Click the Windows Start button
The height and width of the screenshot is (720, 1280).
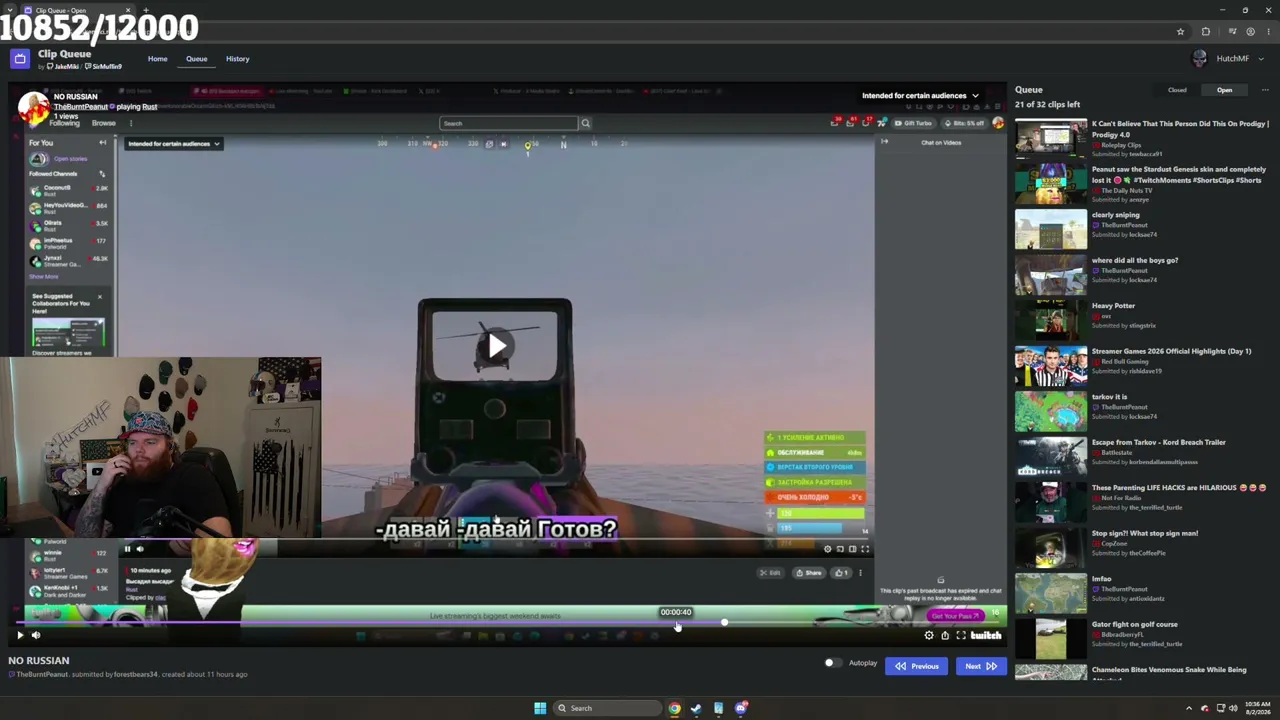click(x=540, y=708)
